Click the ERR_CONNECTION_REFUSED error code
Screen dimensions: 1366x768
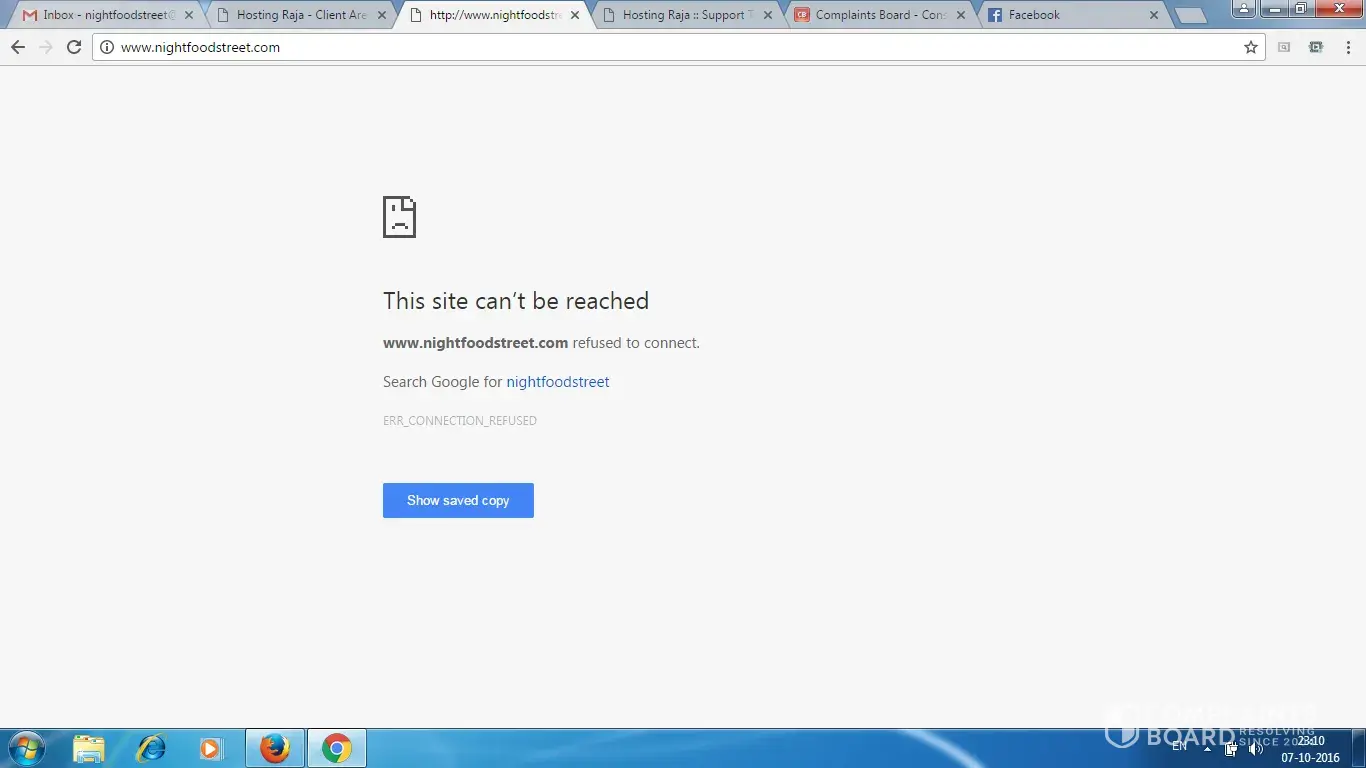460,421
